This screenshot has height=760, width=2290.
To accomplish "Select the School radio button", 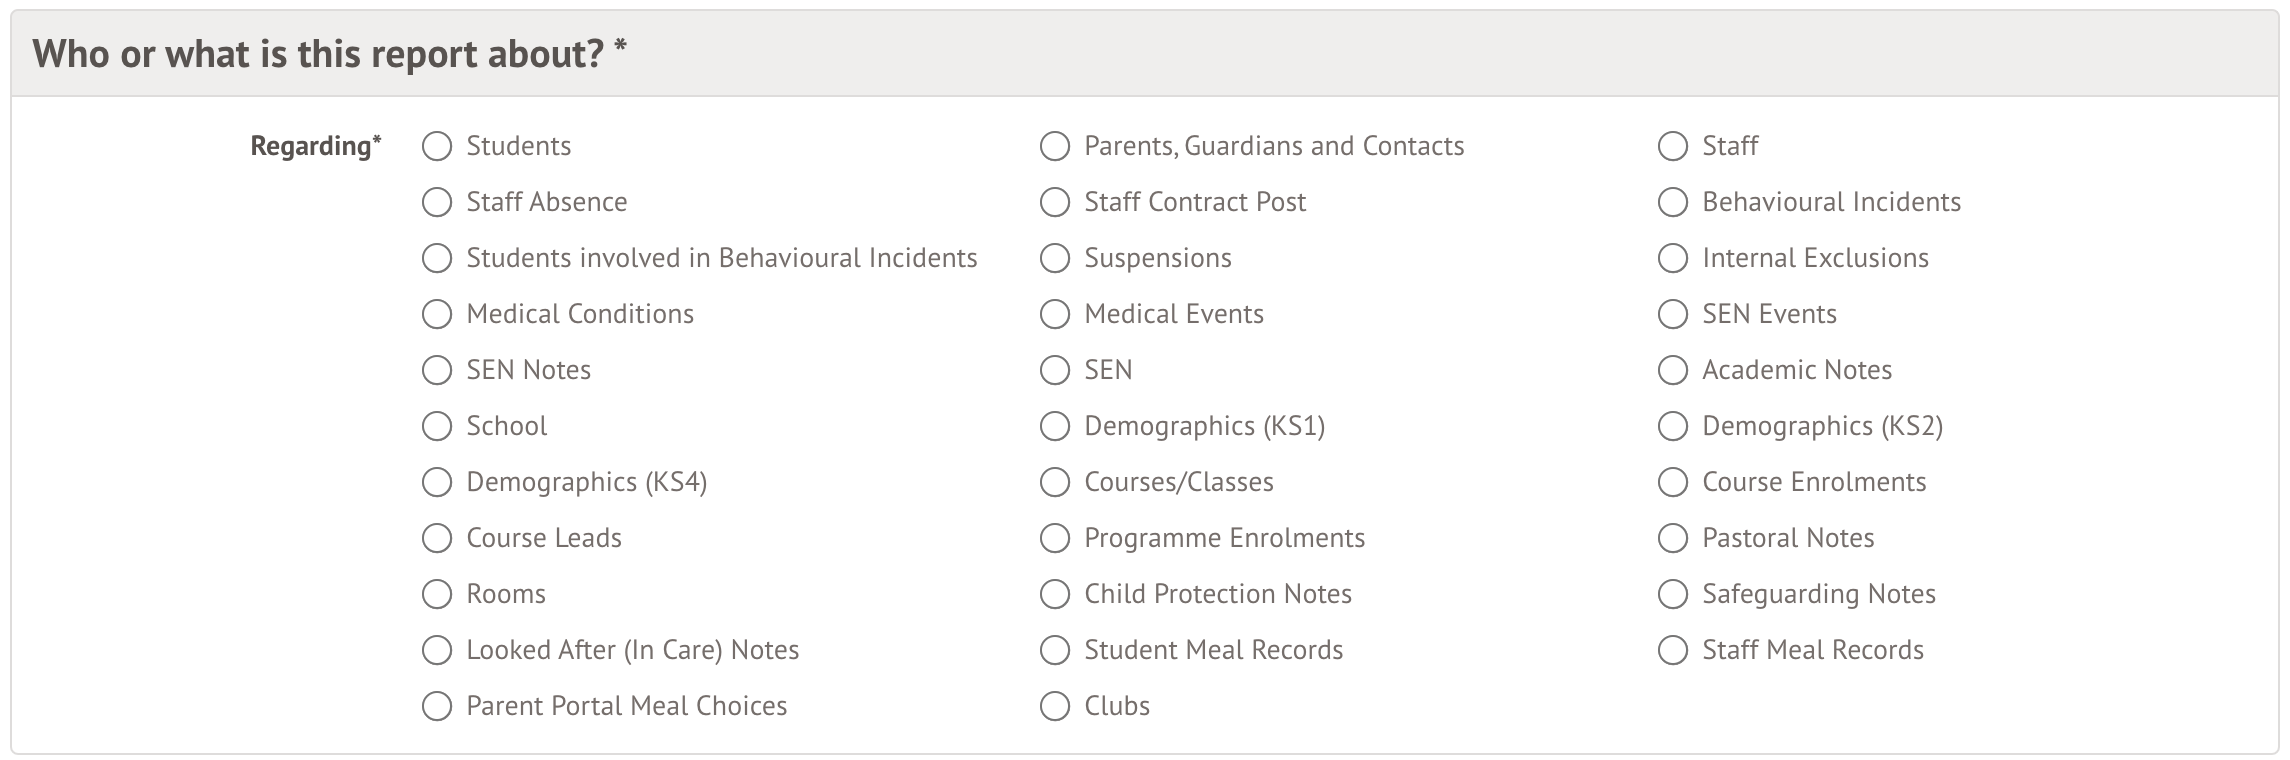I will (437, 427).
